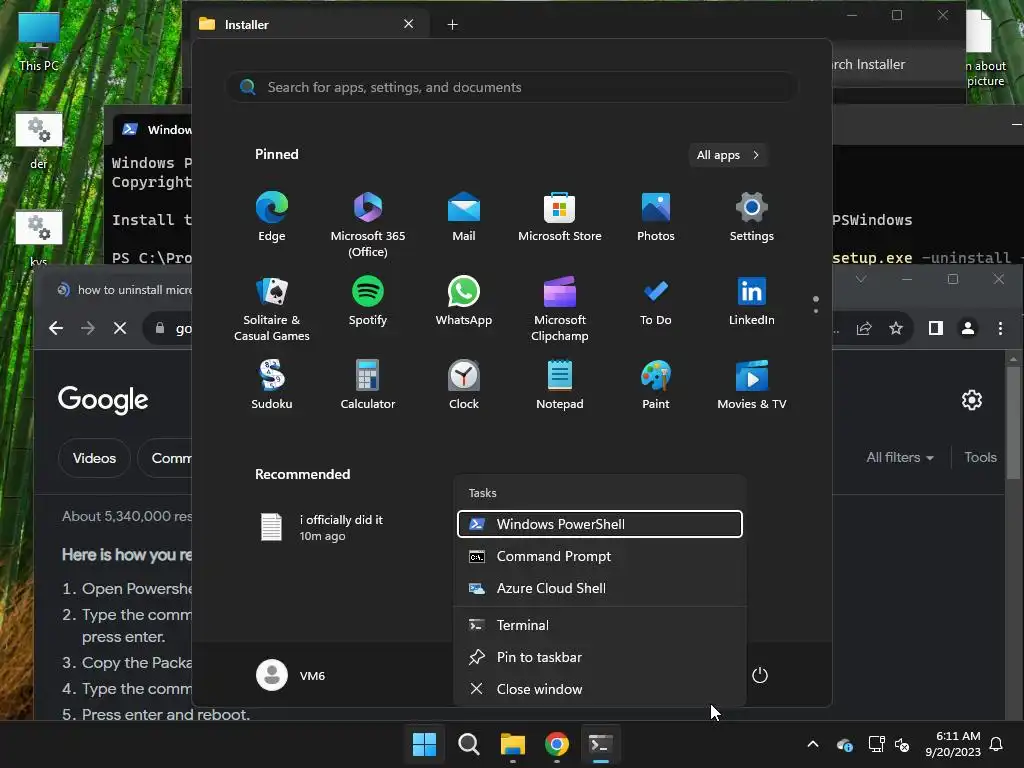Image resolution: width=1024 pixels, height=768 pixels.
Task: Open taskbar Search icon
Action: tap(469, 744)
